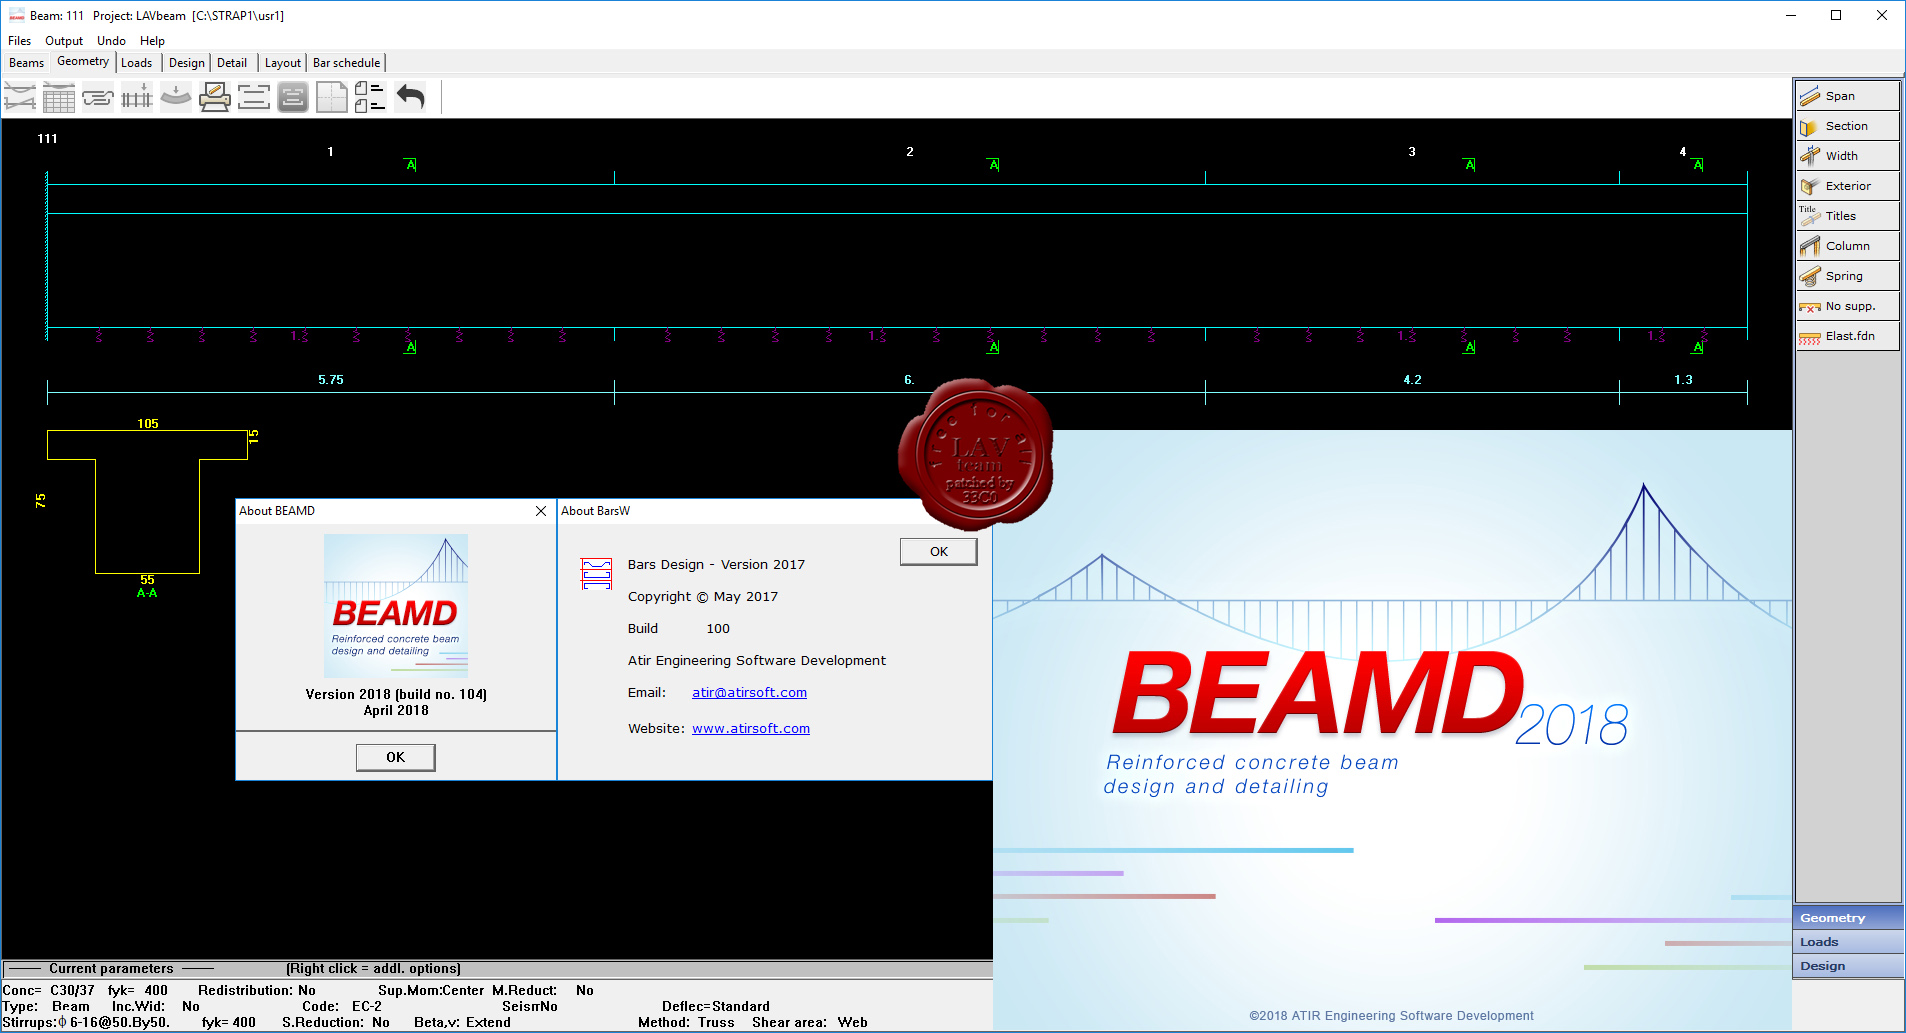This screenshot has width=1906, height=1033.
Task: Click the 5.75 span length dimension
Action: pos(331,380)
